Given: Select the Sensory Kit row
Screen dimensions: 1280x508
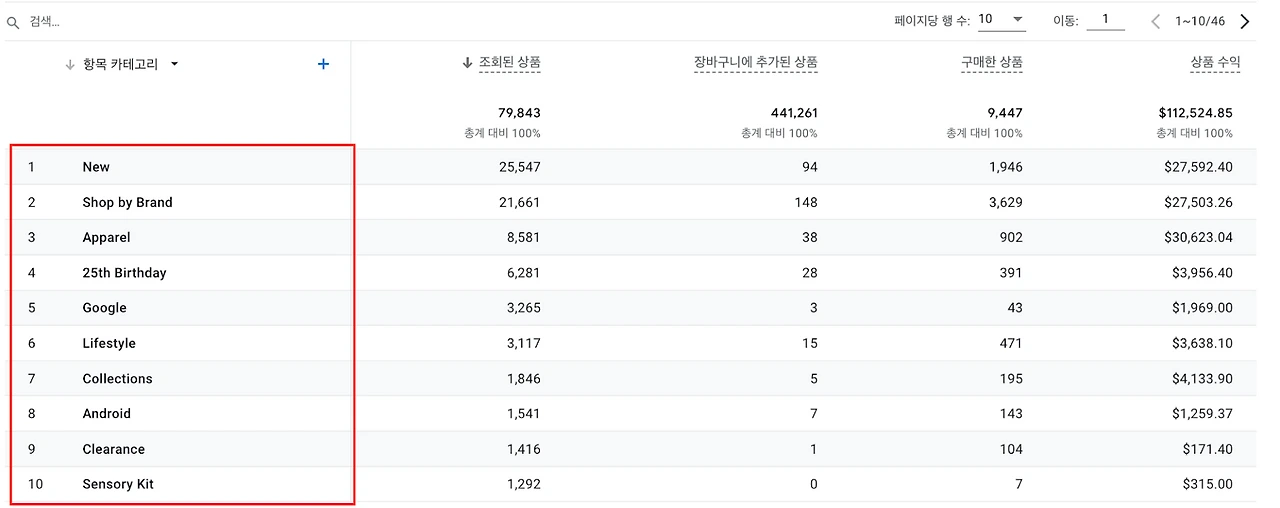Looking at the screenshot, I should coord(118,484).
